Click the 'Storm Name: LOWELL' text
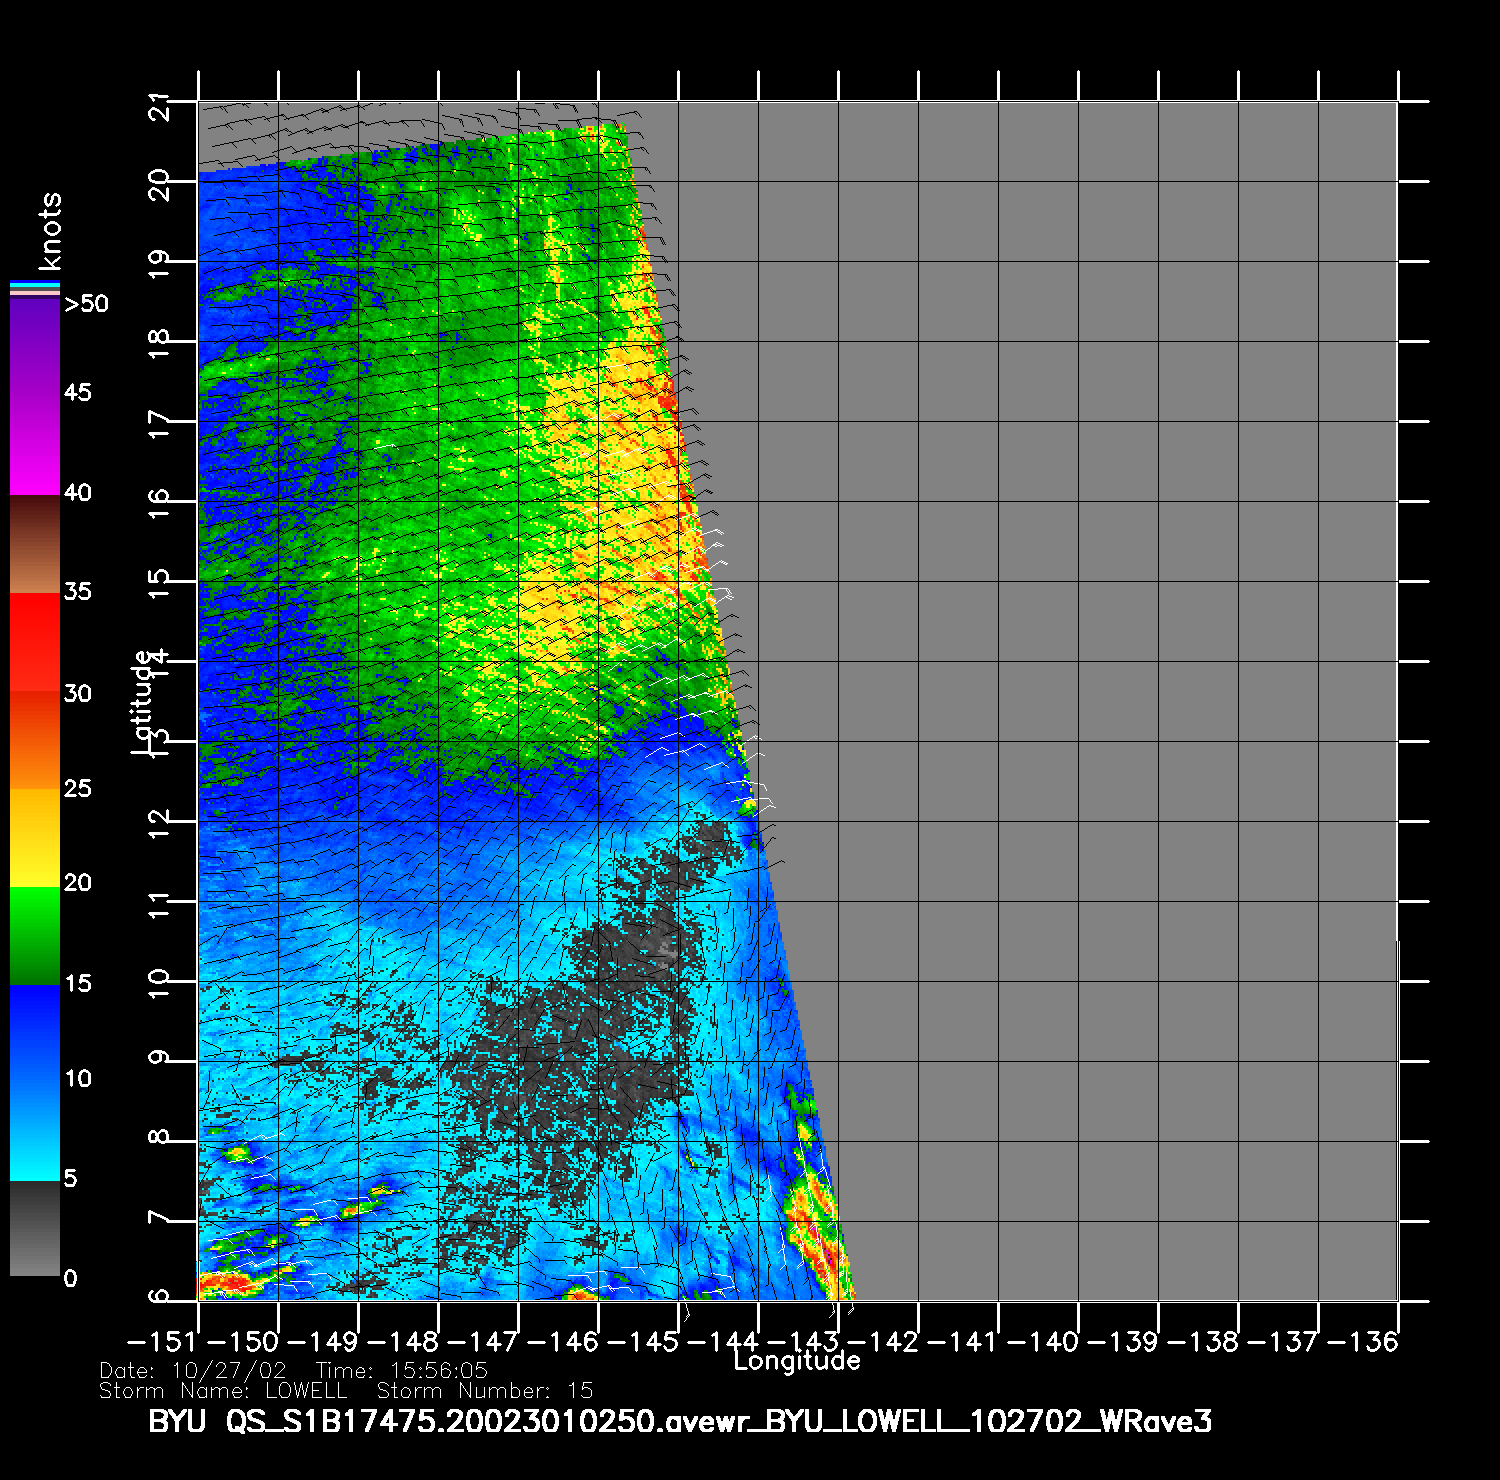The width and height of the screenshot is (1500, 1480). [x=223, y=1391]
